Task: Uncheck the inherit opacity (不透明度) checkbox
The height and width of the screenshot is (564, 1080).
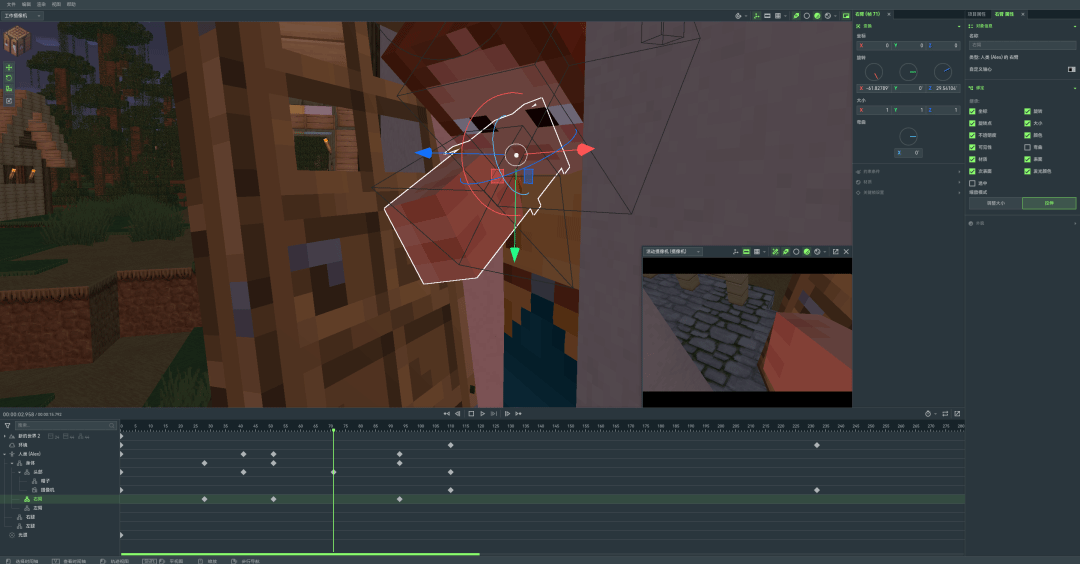Action: click(x=973, y=136)
